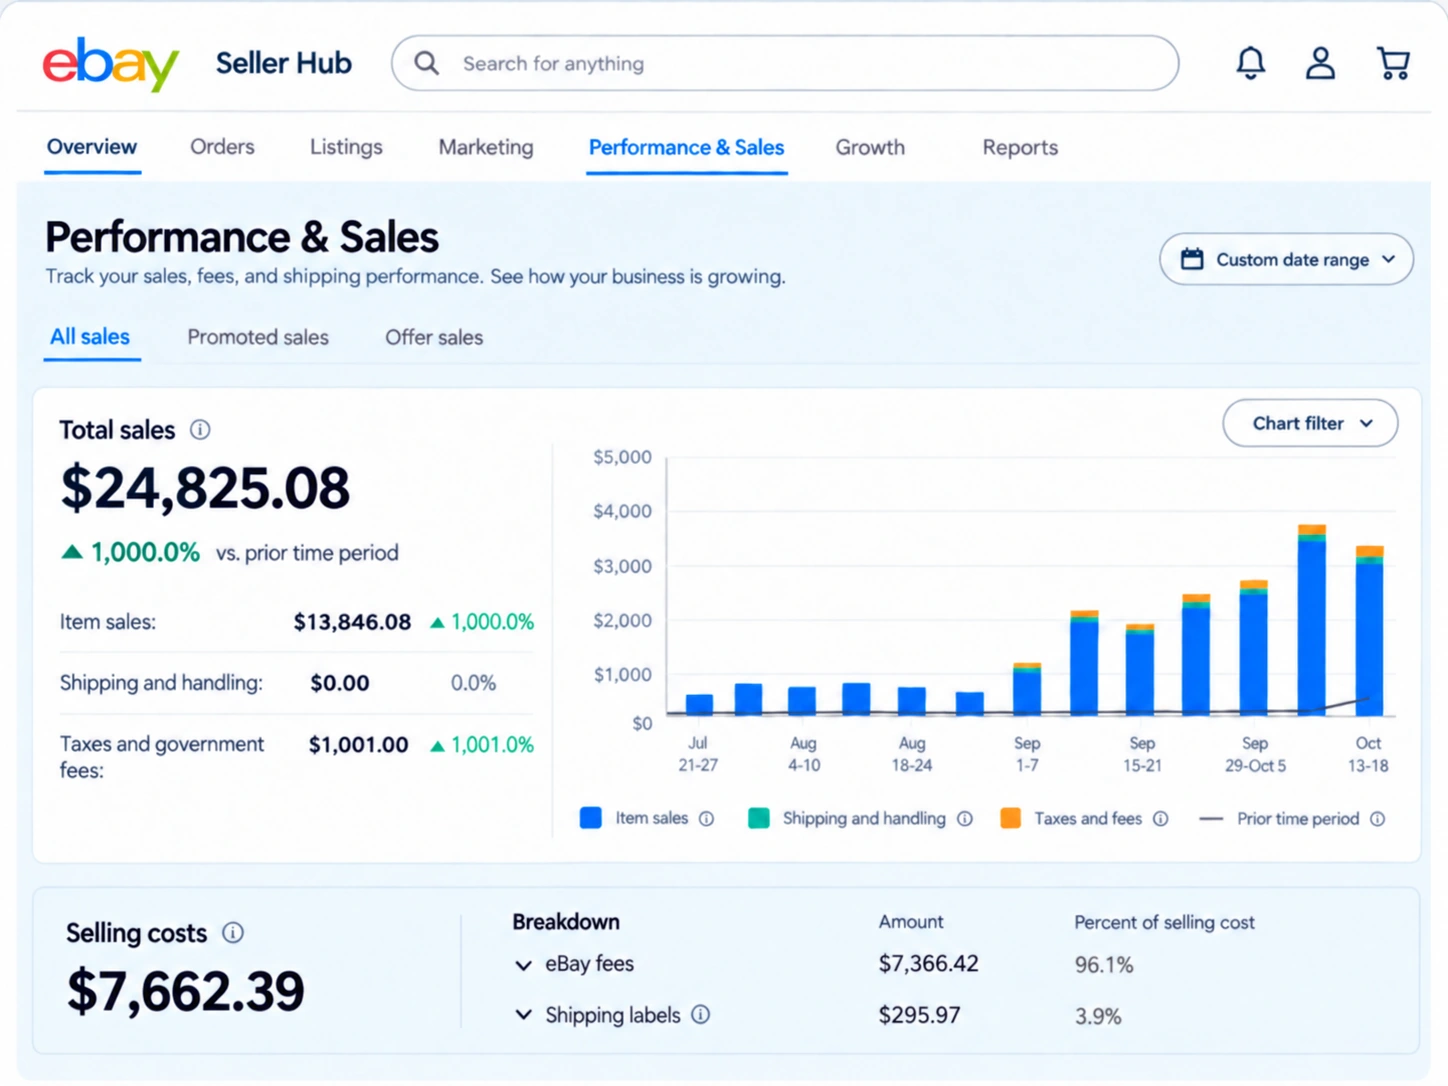Click the $7,366.42 eBay fees amount
The width and height of the screenshot is (1448, 1086).
[929, 964]
